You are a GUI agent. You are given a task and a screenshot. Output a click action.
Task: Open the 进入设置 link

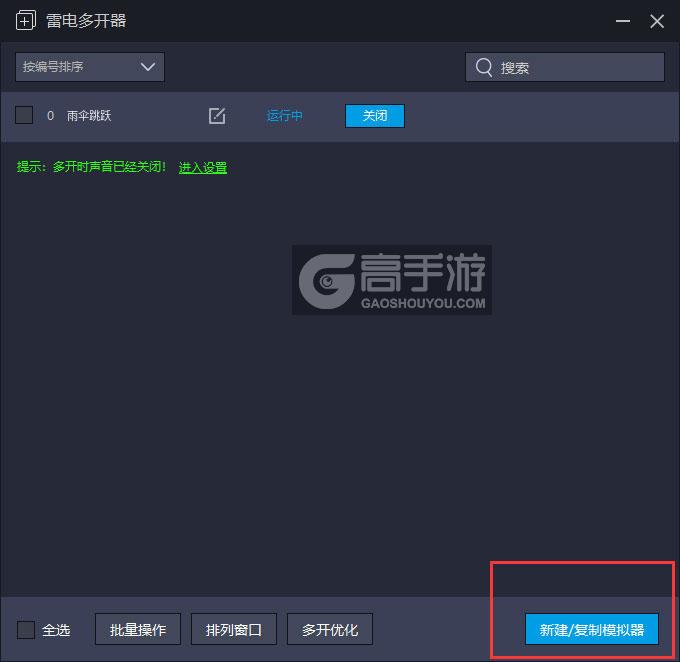203,167
